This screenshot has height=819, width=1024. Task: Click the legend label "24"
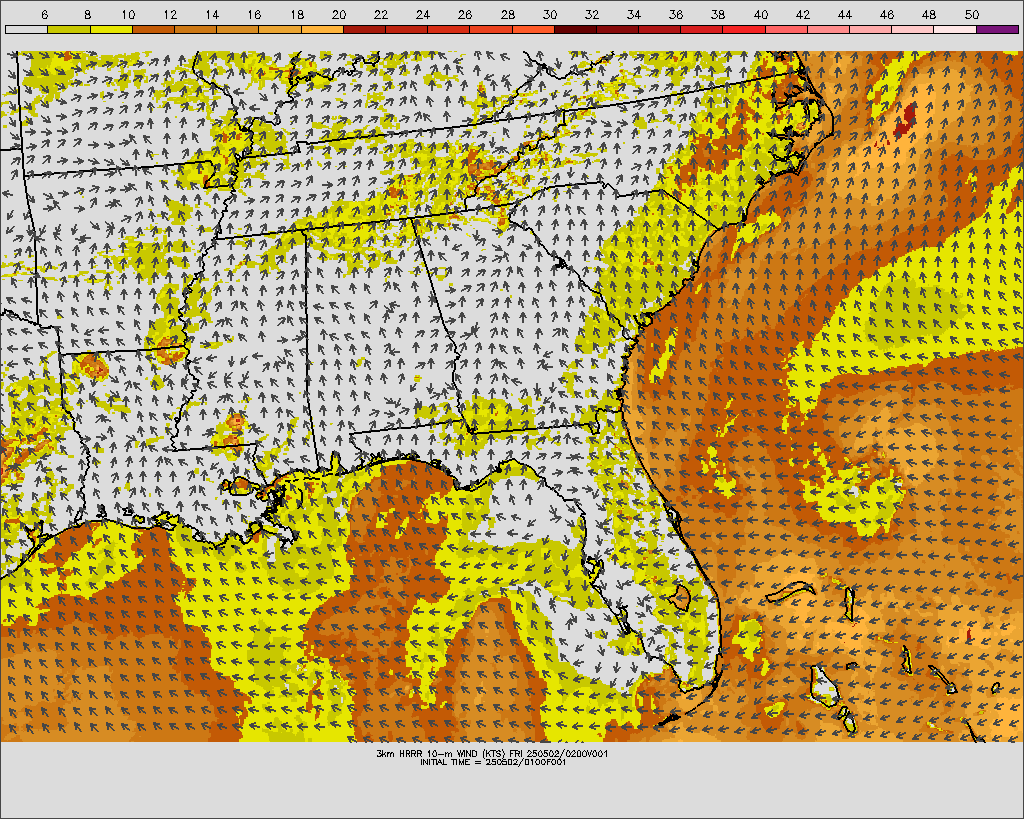pos(423,14)
